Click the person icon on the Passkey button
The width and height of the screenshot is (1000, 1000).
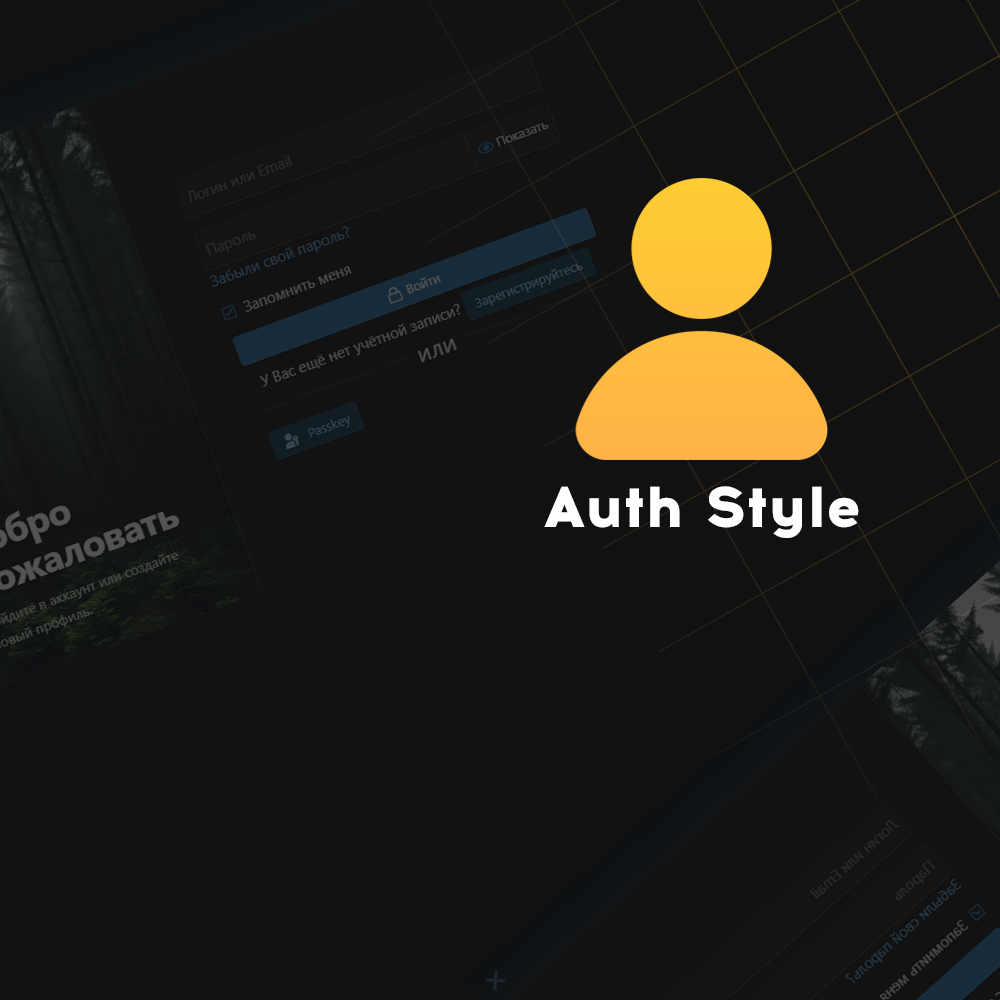pos(291,441)
